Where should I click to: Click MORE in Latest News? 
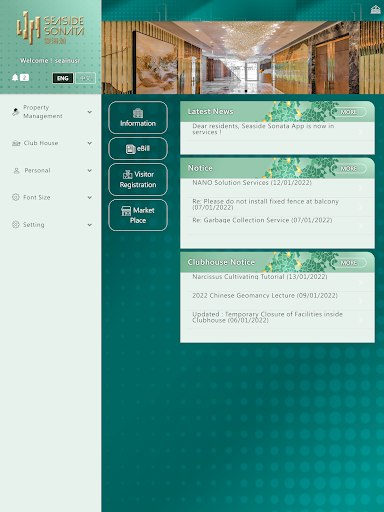pyautogui.click(x=349, y=112)
